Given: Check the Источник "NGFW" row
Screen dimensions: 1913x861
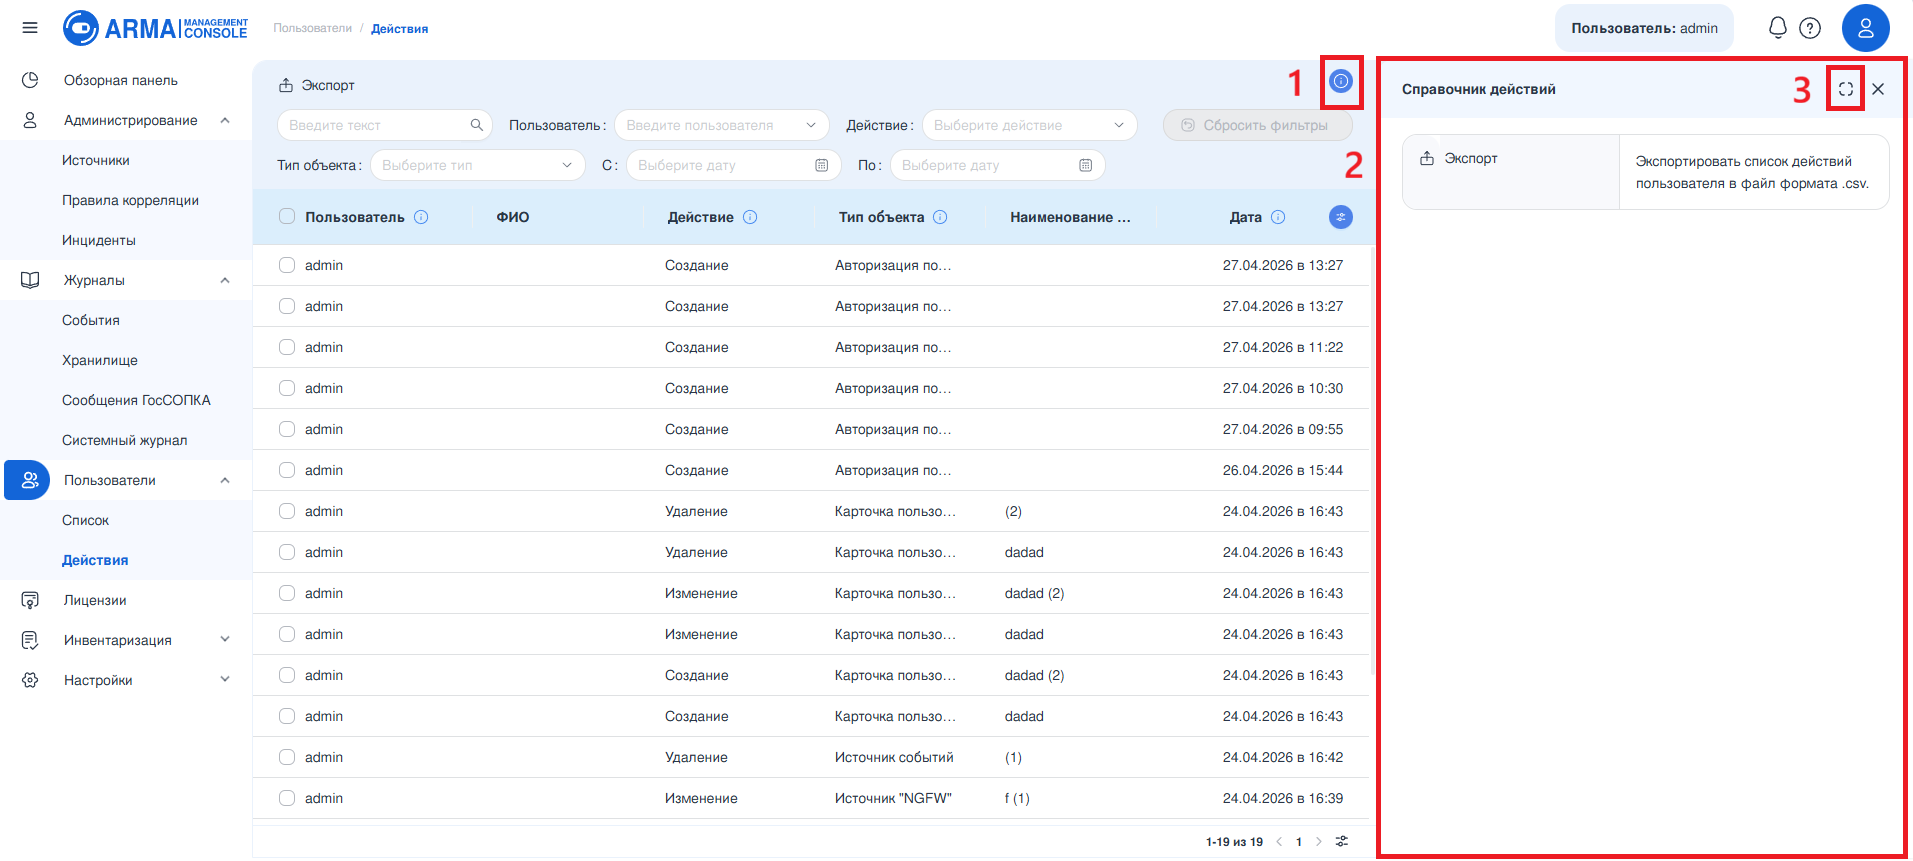Looking at the screenshot, I should pos(287,798).
